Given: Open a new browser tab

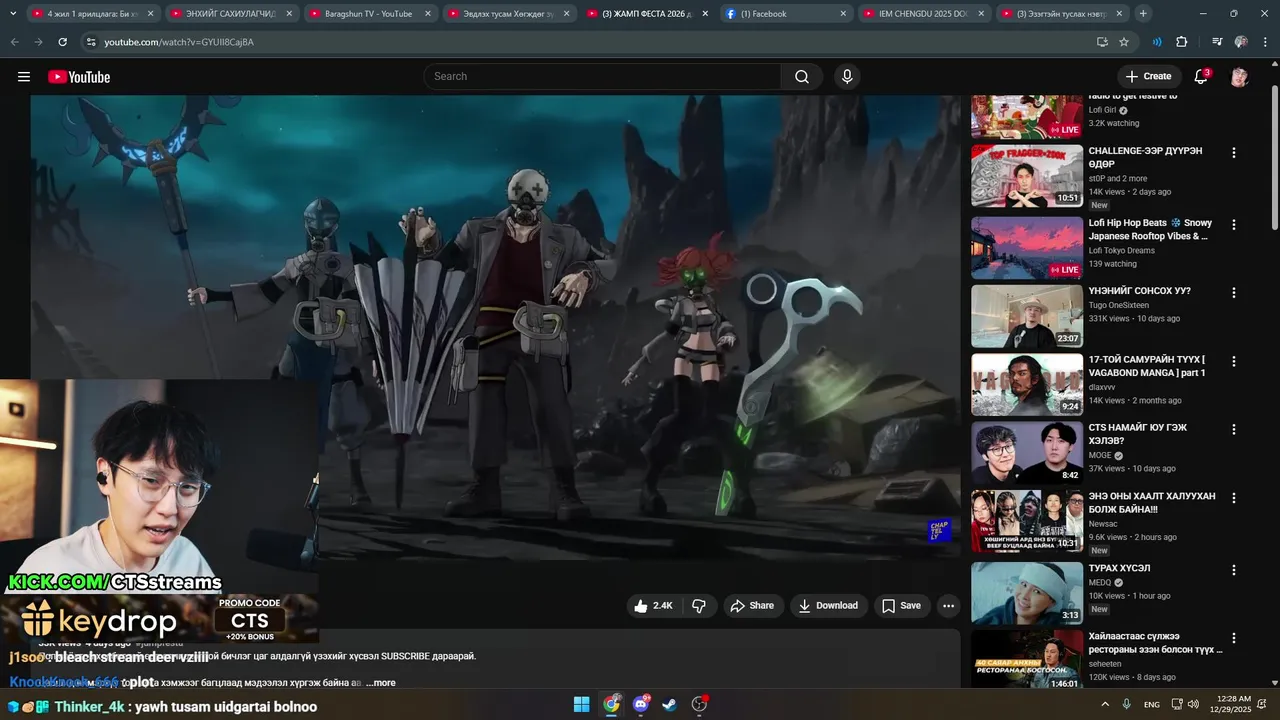Looking at the screenshot, I should pyautogui.click(x=1143, y=14).
